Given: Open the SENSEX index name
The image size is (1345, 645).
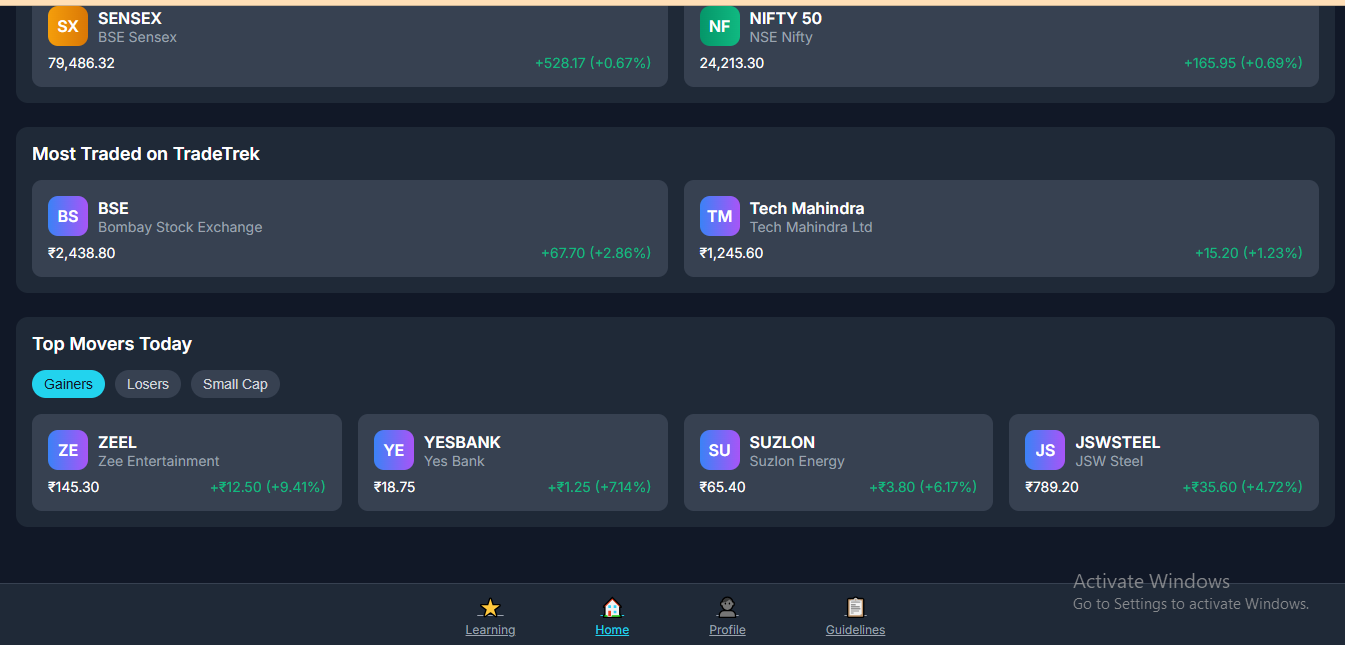Looking at the screenshot, I should tap(130, 18).
